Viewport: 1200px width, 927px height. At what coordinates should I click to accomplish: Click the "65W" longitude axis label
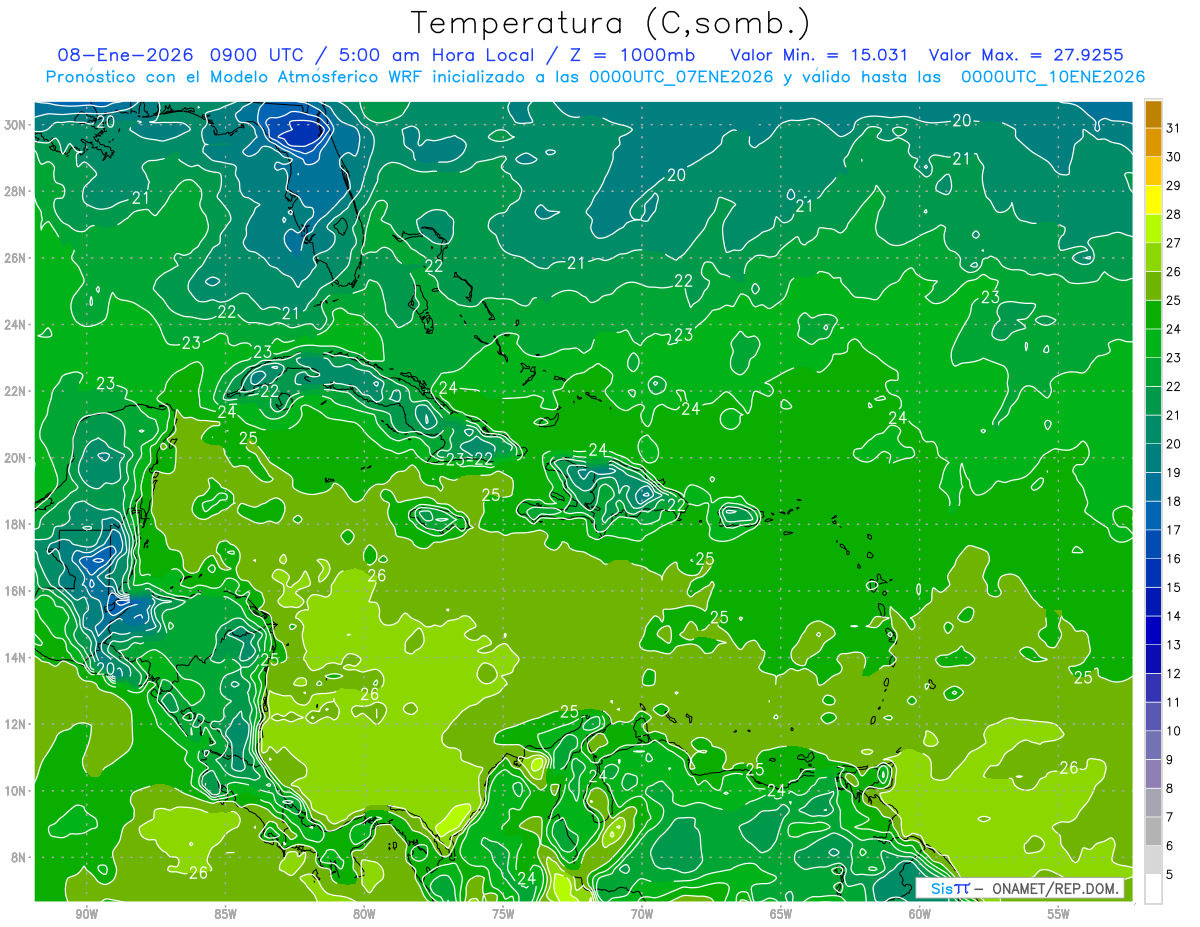[x=781, y=914]
